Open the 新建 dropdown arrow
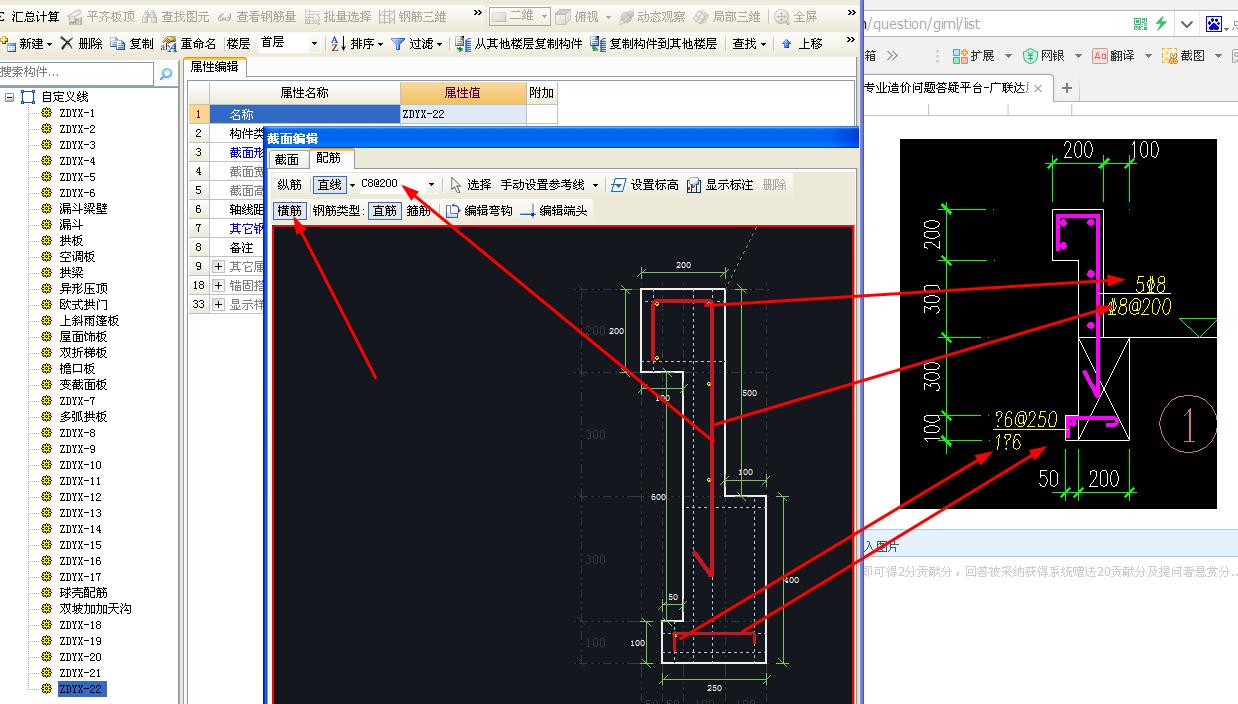1238x704 pixels. pyautogui.click(x=50, y=44)
